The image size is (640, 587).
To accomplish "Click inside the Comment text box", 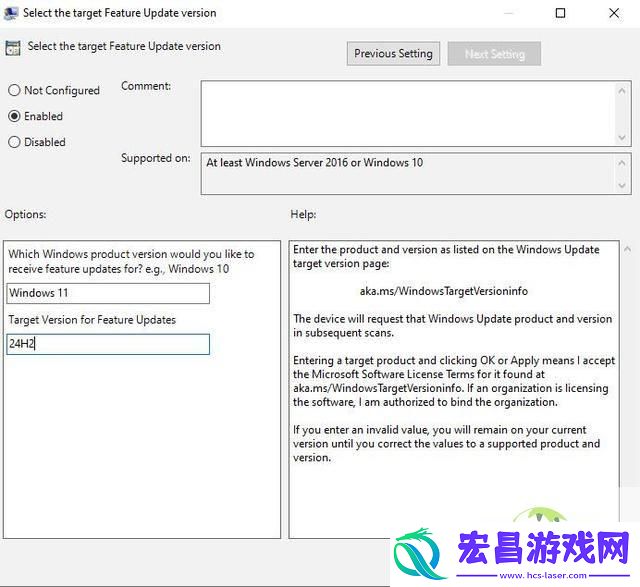I will tap(408, 113).
